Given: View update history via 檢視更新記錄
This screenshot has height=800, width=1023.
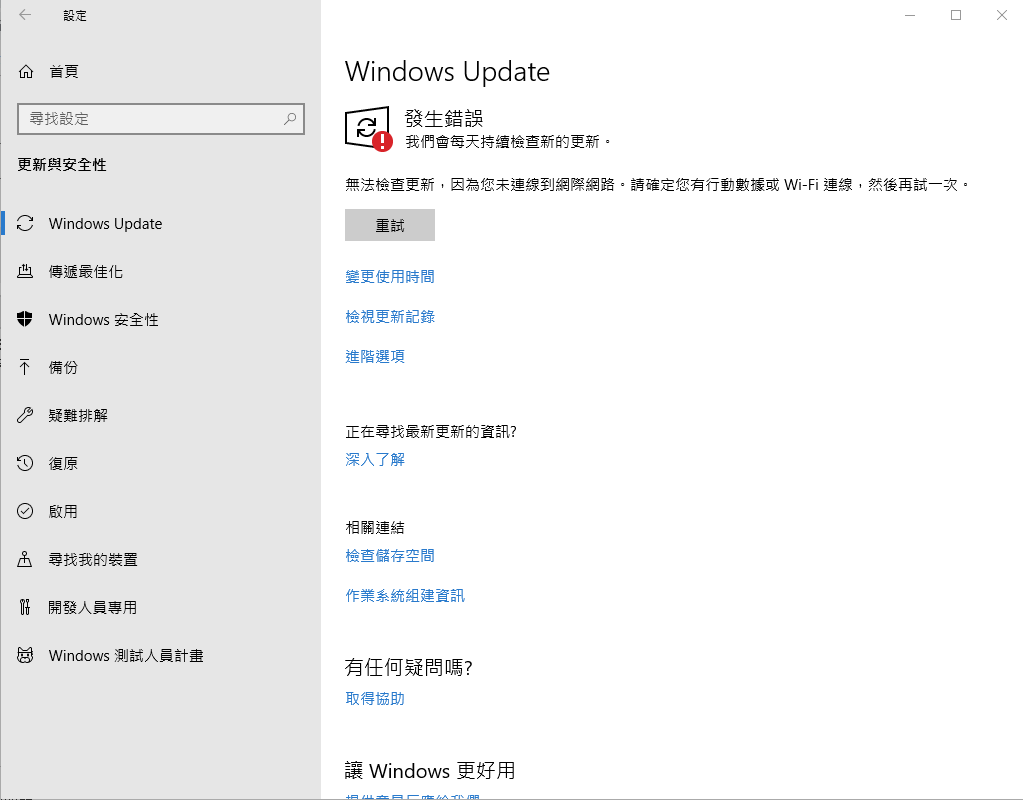Looking at the screenshot, I should [389, 316].
